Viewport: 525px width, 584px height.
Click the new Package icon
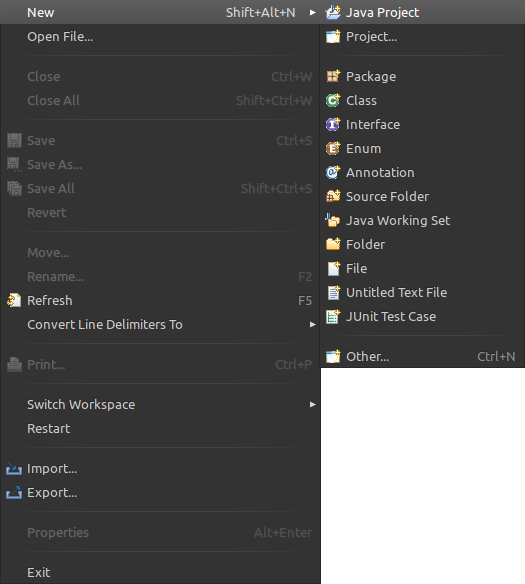(x=333, y=76)
